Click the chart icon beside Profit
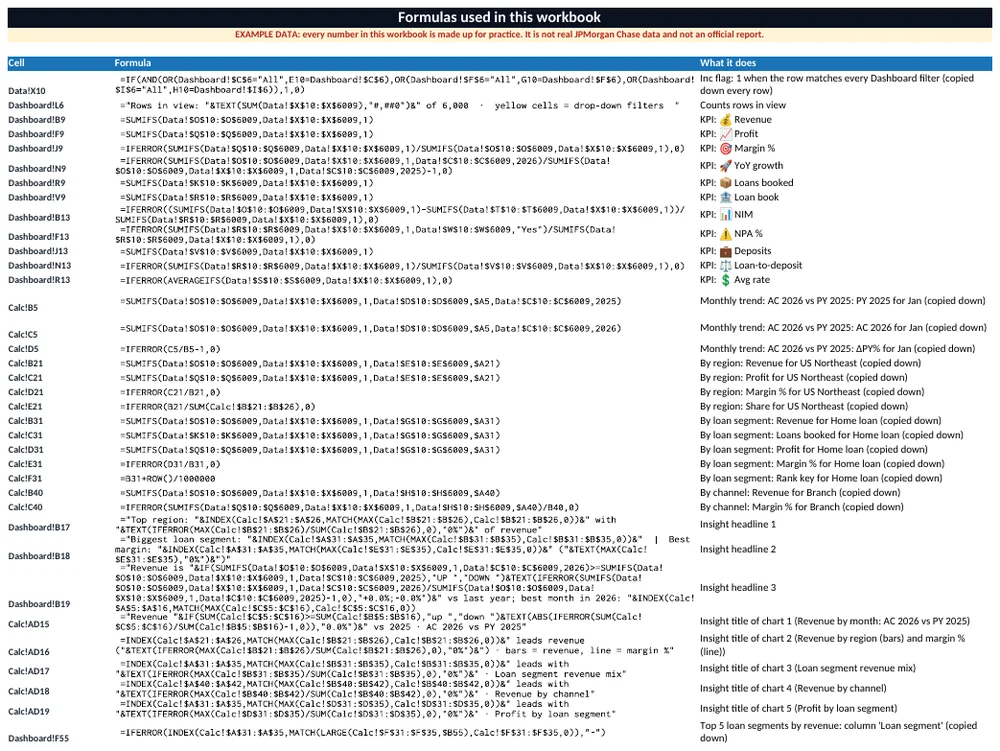 (x=725, y=134)
